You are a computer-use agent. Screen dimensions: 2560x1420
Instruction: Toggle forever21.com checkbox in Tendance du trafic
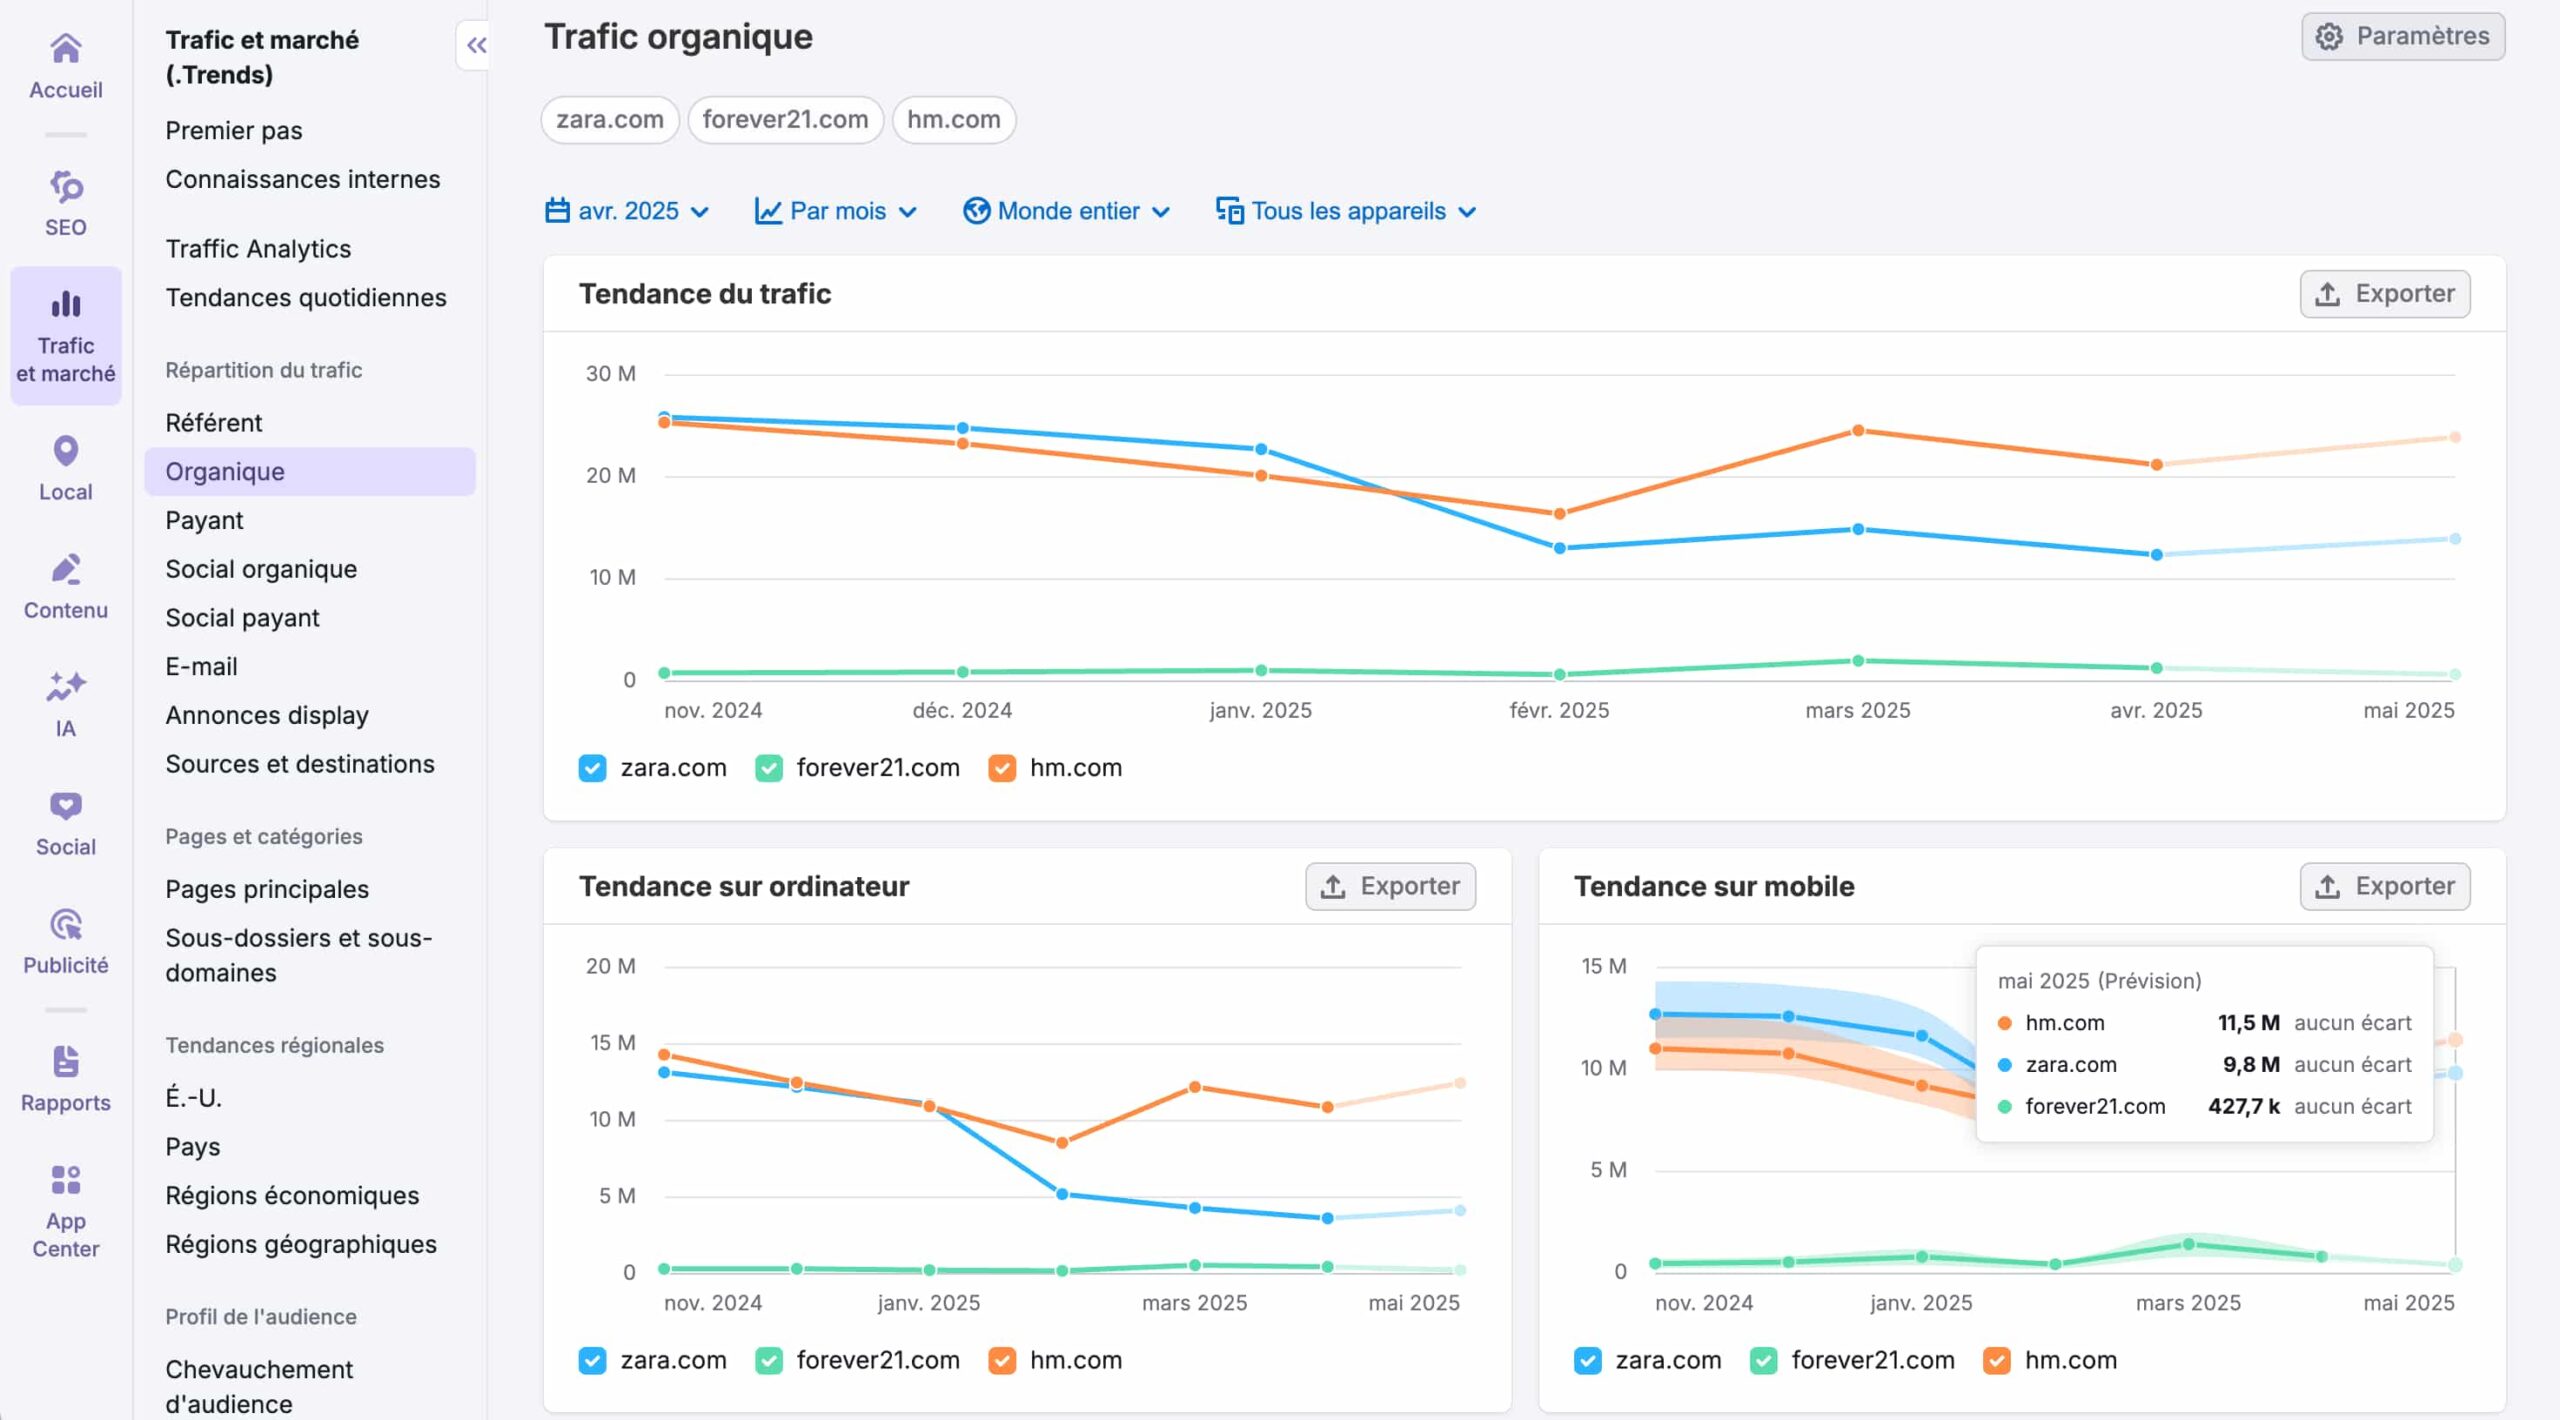[x=768, y=768]
